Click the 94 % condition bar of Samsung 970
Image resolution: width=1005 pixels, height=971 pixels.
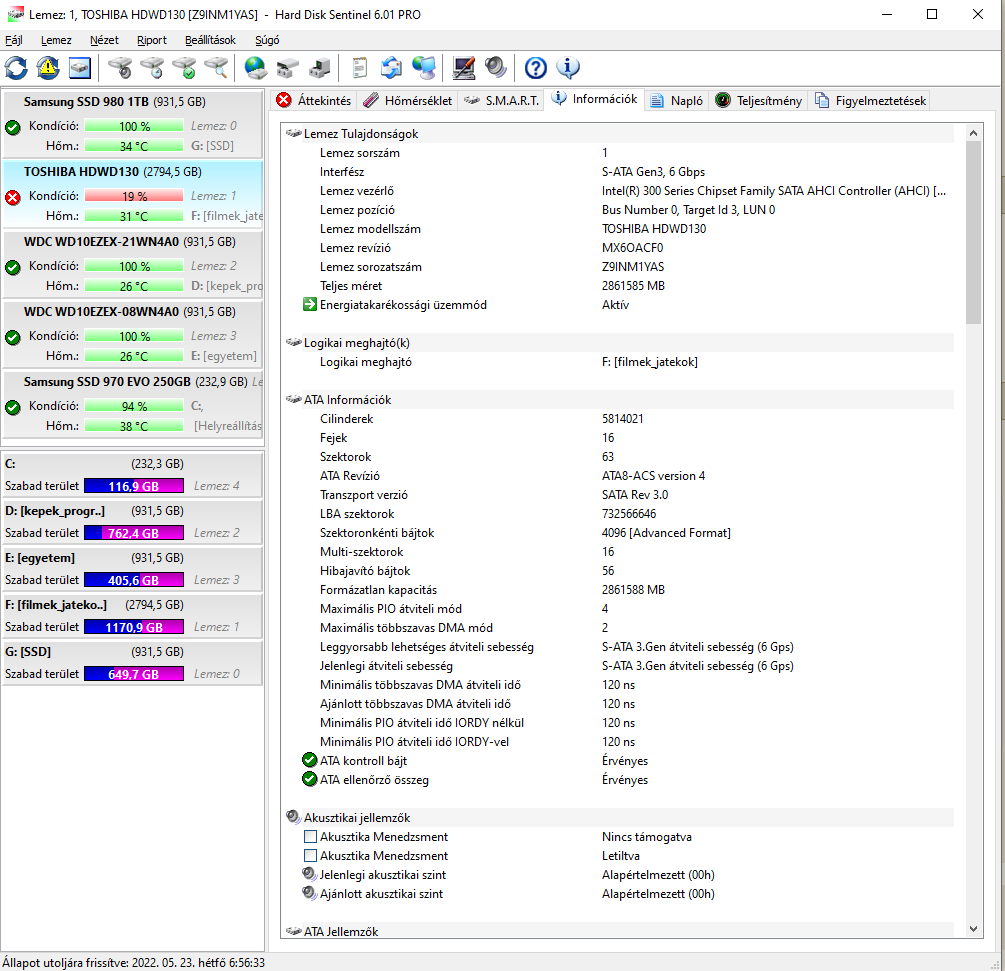[134, 406]
